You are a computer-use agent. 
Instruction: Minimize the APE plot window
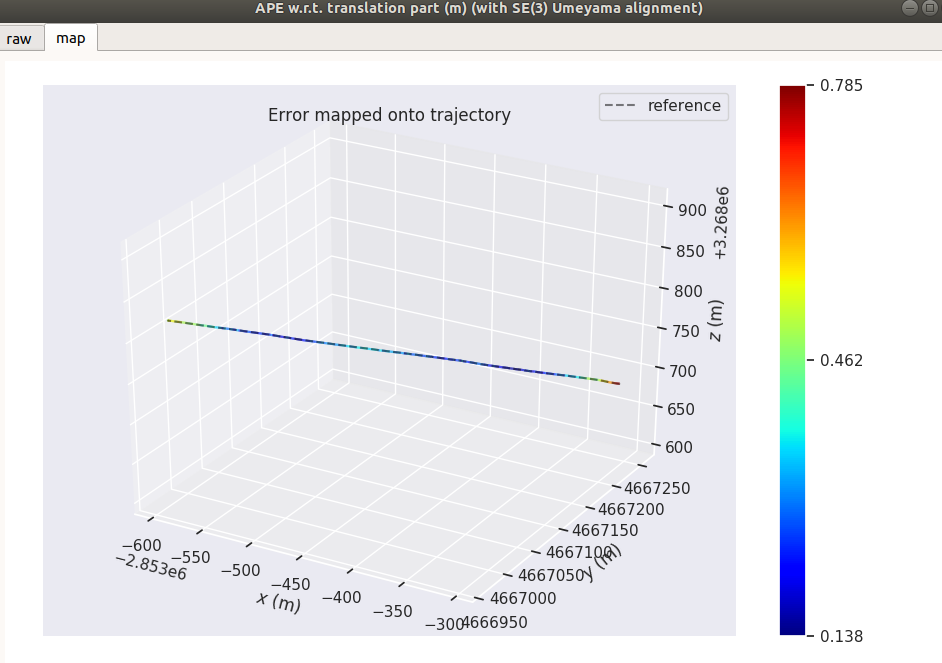(910, 8)
